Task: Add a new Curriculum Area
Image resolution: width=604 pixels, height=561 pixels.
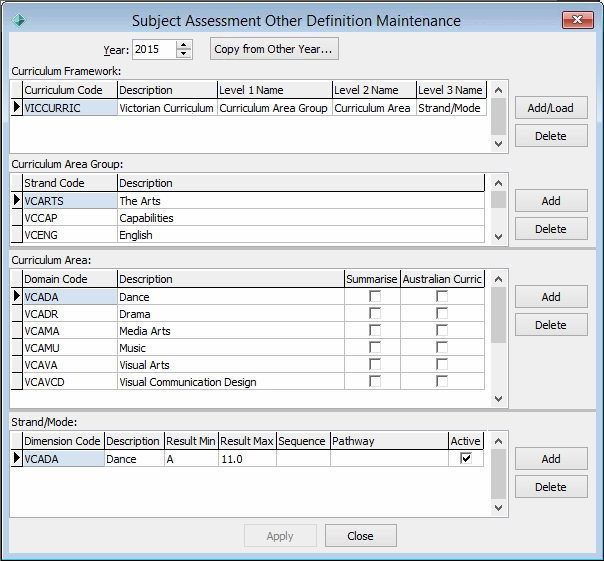Action: (x=551, y=297)
